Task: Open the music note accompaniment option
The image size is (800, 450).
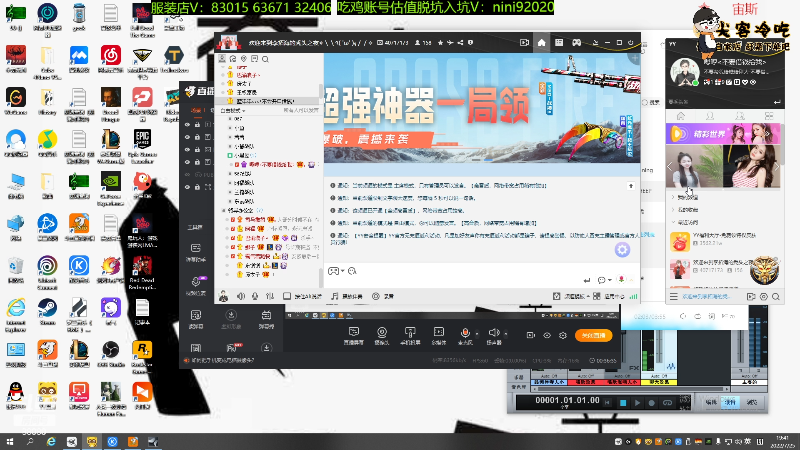Action: pos(347,296)
